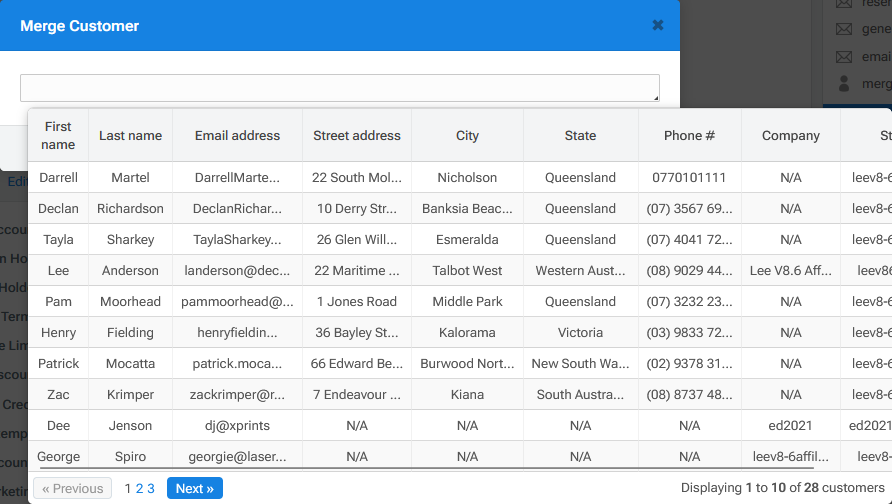Viewport: 892px width, 504px height.
Task: Click the 10 Derry Str... address cell
Action: point(357,208)
